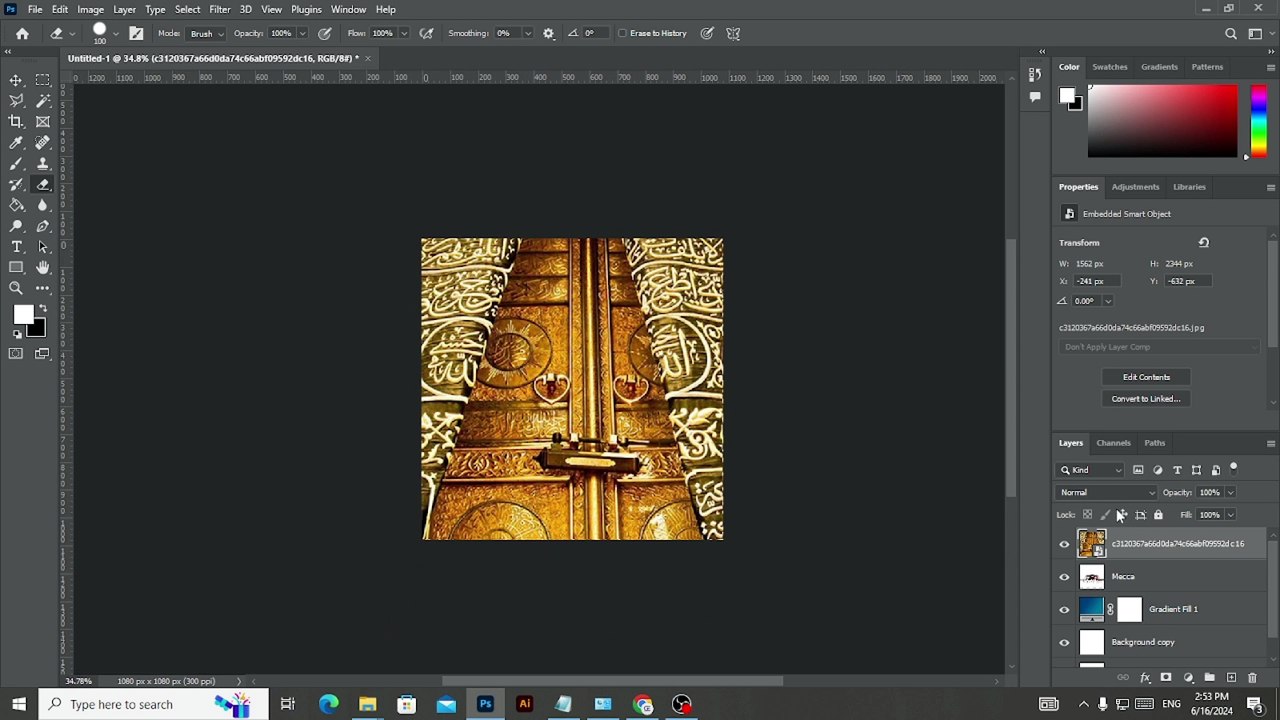Select the Hand tool
The width and height of the screenshot is (1280, 720).
click(43, 267)
